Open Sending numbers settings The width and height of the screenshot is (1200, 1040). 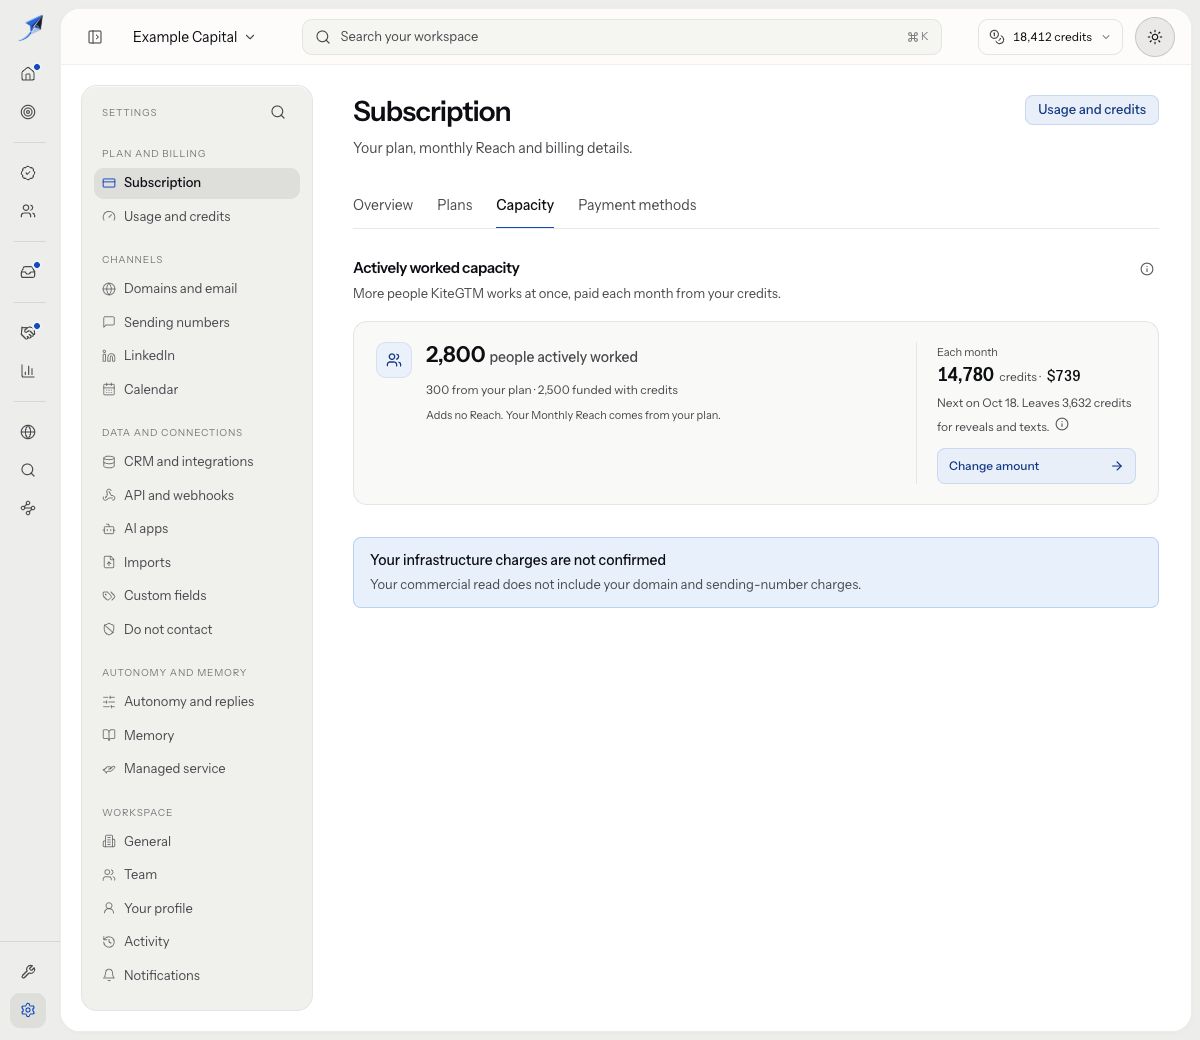tap(197, 322)
